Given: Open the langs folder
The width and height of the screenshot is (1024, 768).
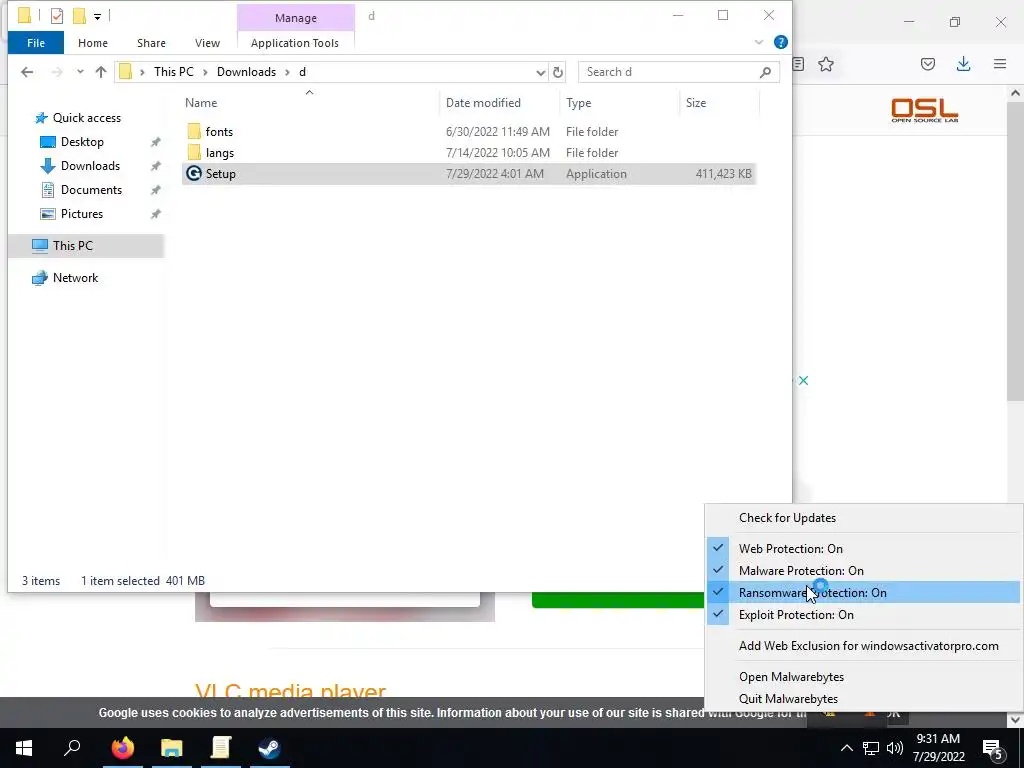Looking at the screenshot, I should tap(219, 153).
